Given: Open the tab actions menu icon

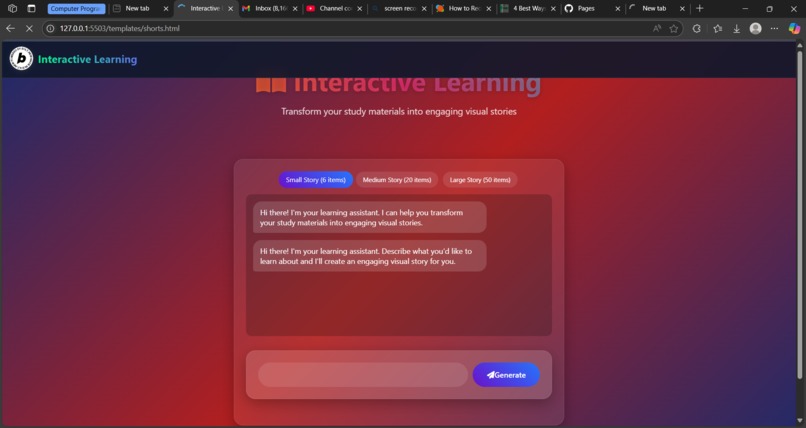Looking at the screenshot, I should [31, 8].
